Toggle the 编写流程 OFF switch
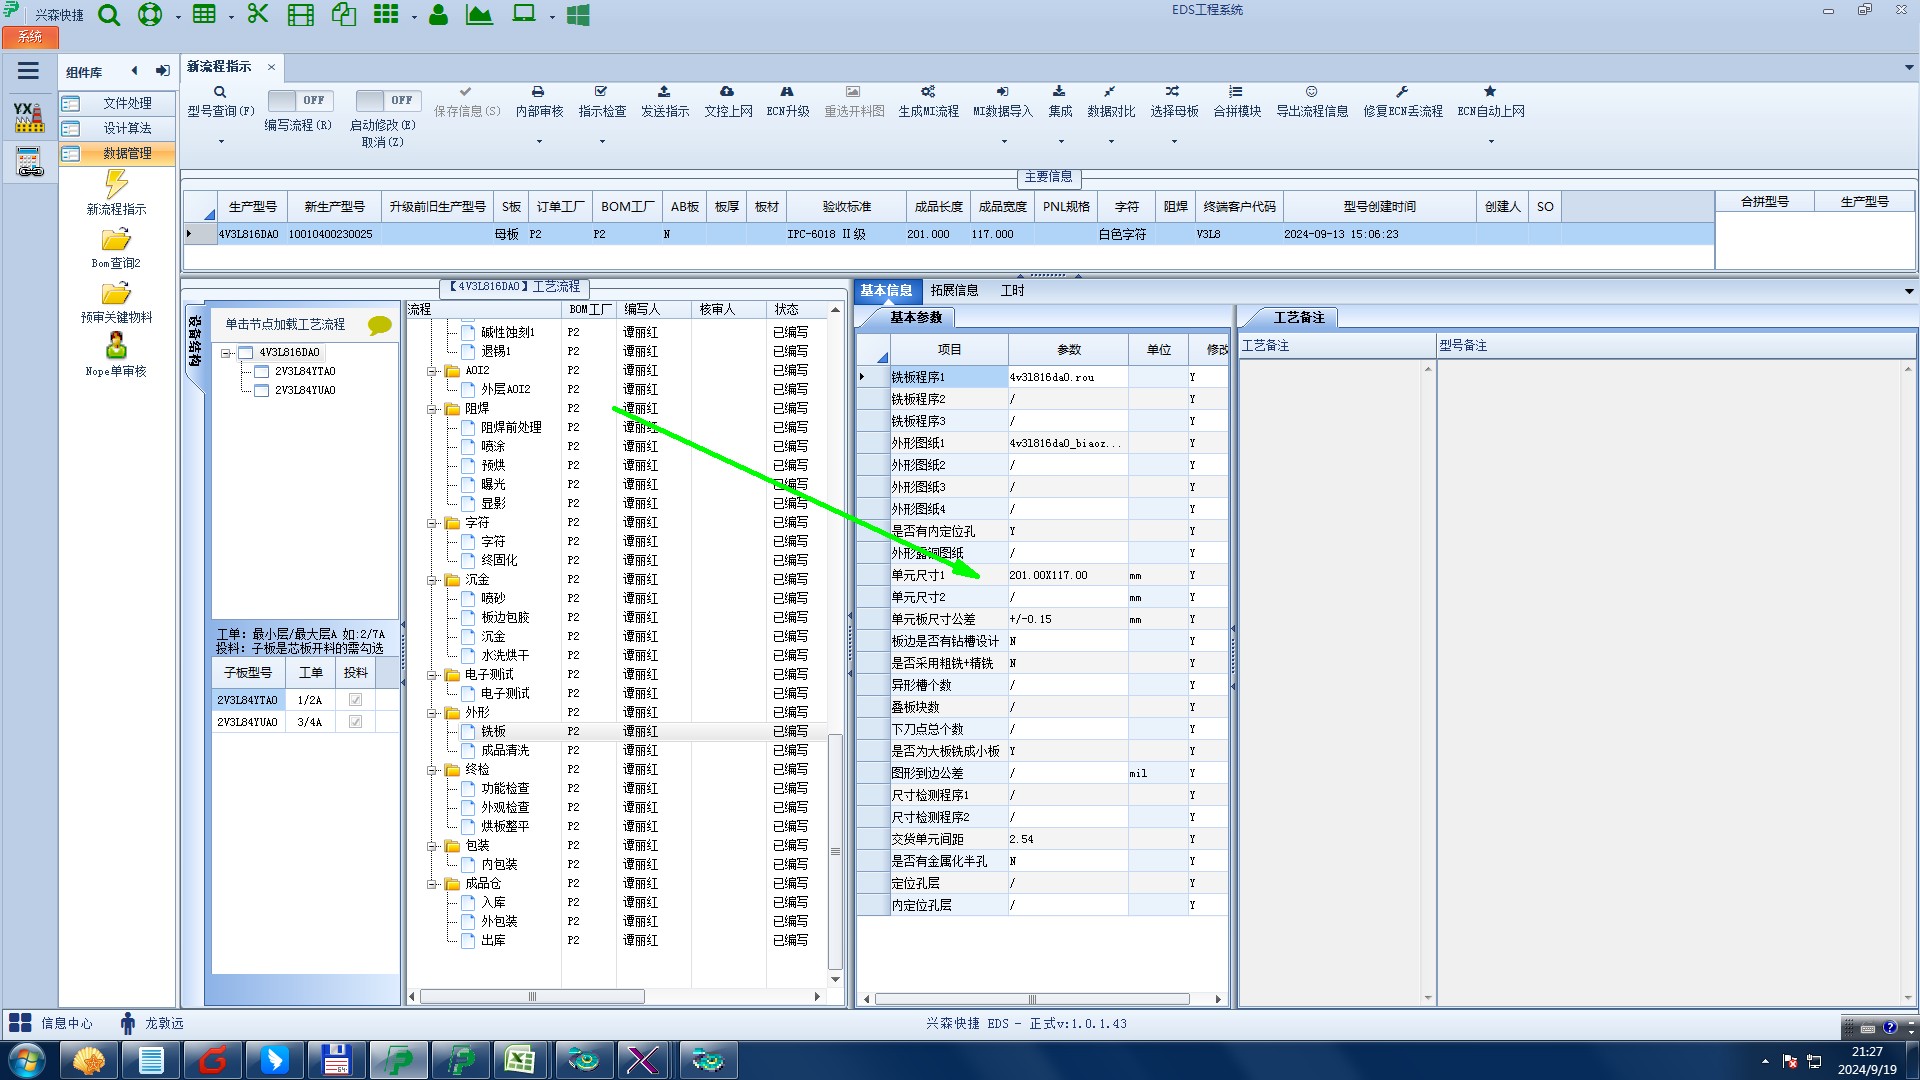The image size is (1920, 1080). coord(299,100)
